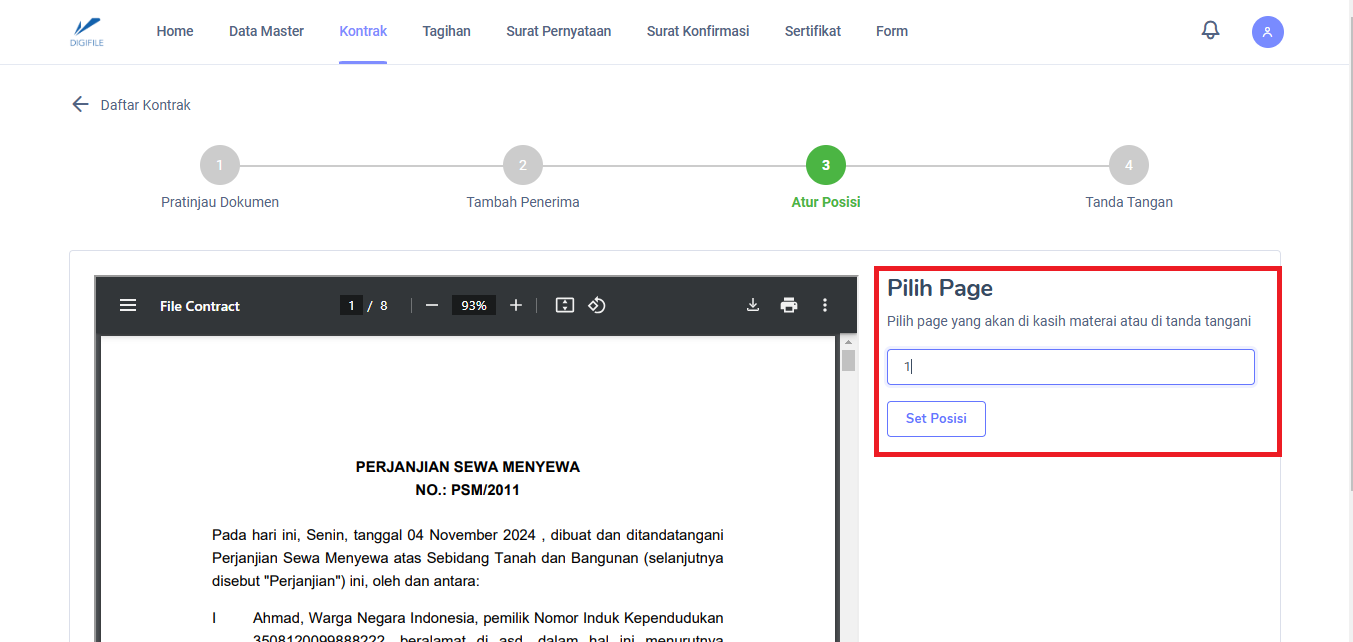Click the Pratinjau Dokumen step 1 circle

pyautogui.click(x=220, y=166)
